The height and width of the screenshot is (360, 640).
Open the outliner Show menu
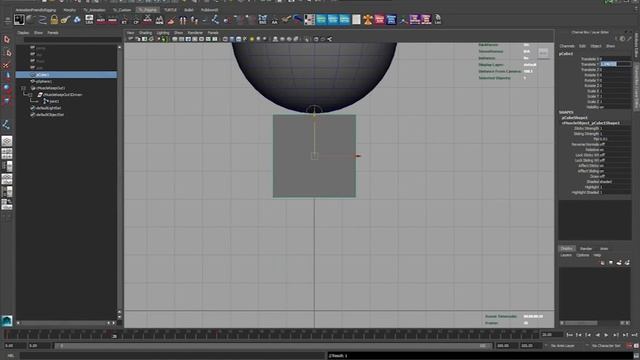[x=38, y=33]
